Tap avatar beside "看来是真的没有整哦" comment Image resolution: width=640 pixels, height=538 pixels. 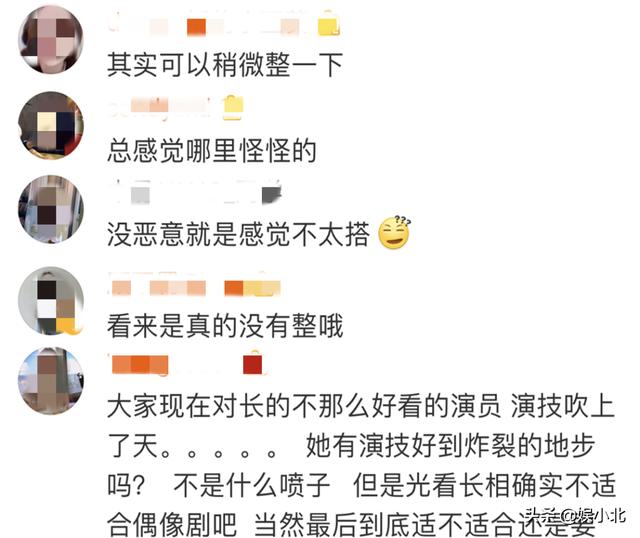tap(51, 301)
